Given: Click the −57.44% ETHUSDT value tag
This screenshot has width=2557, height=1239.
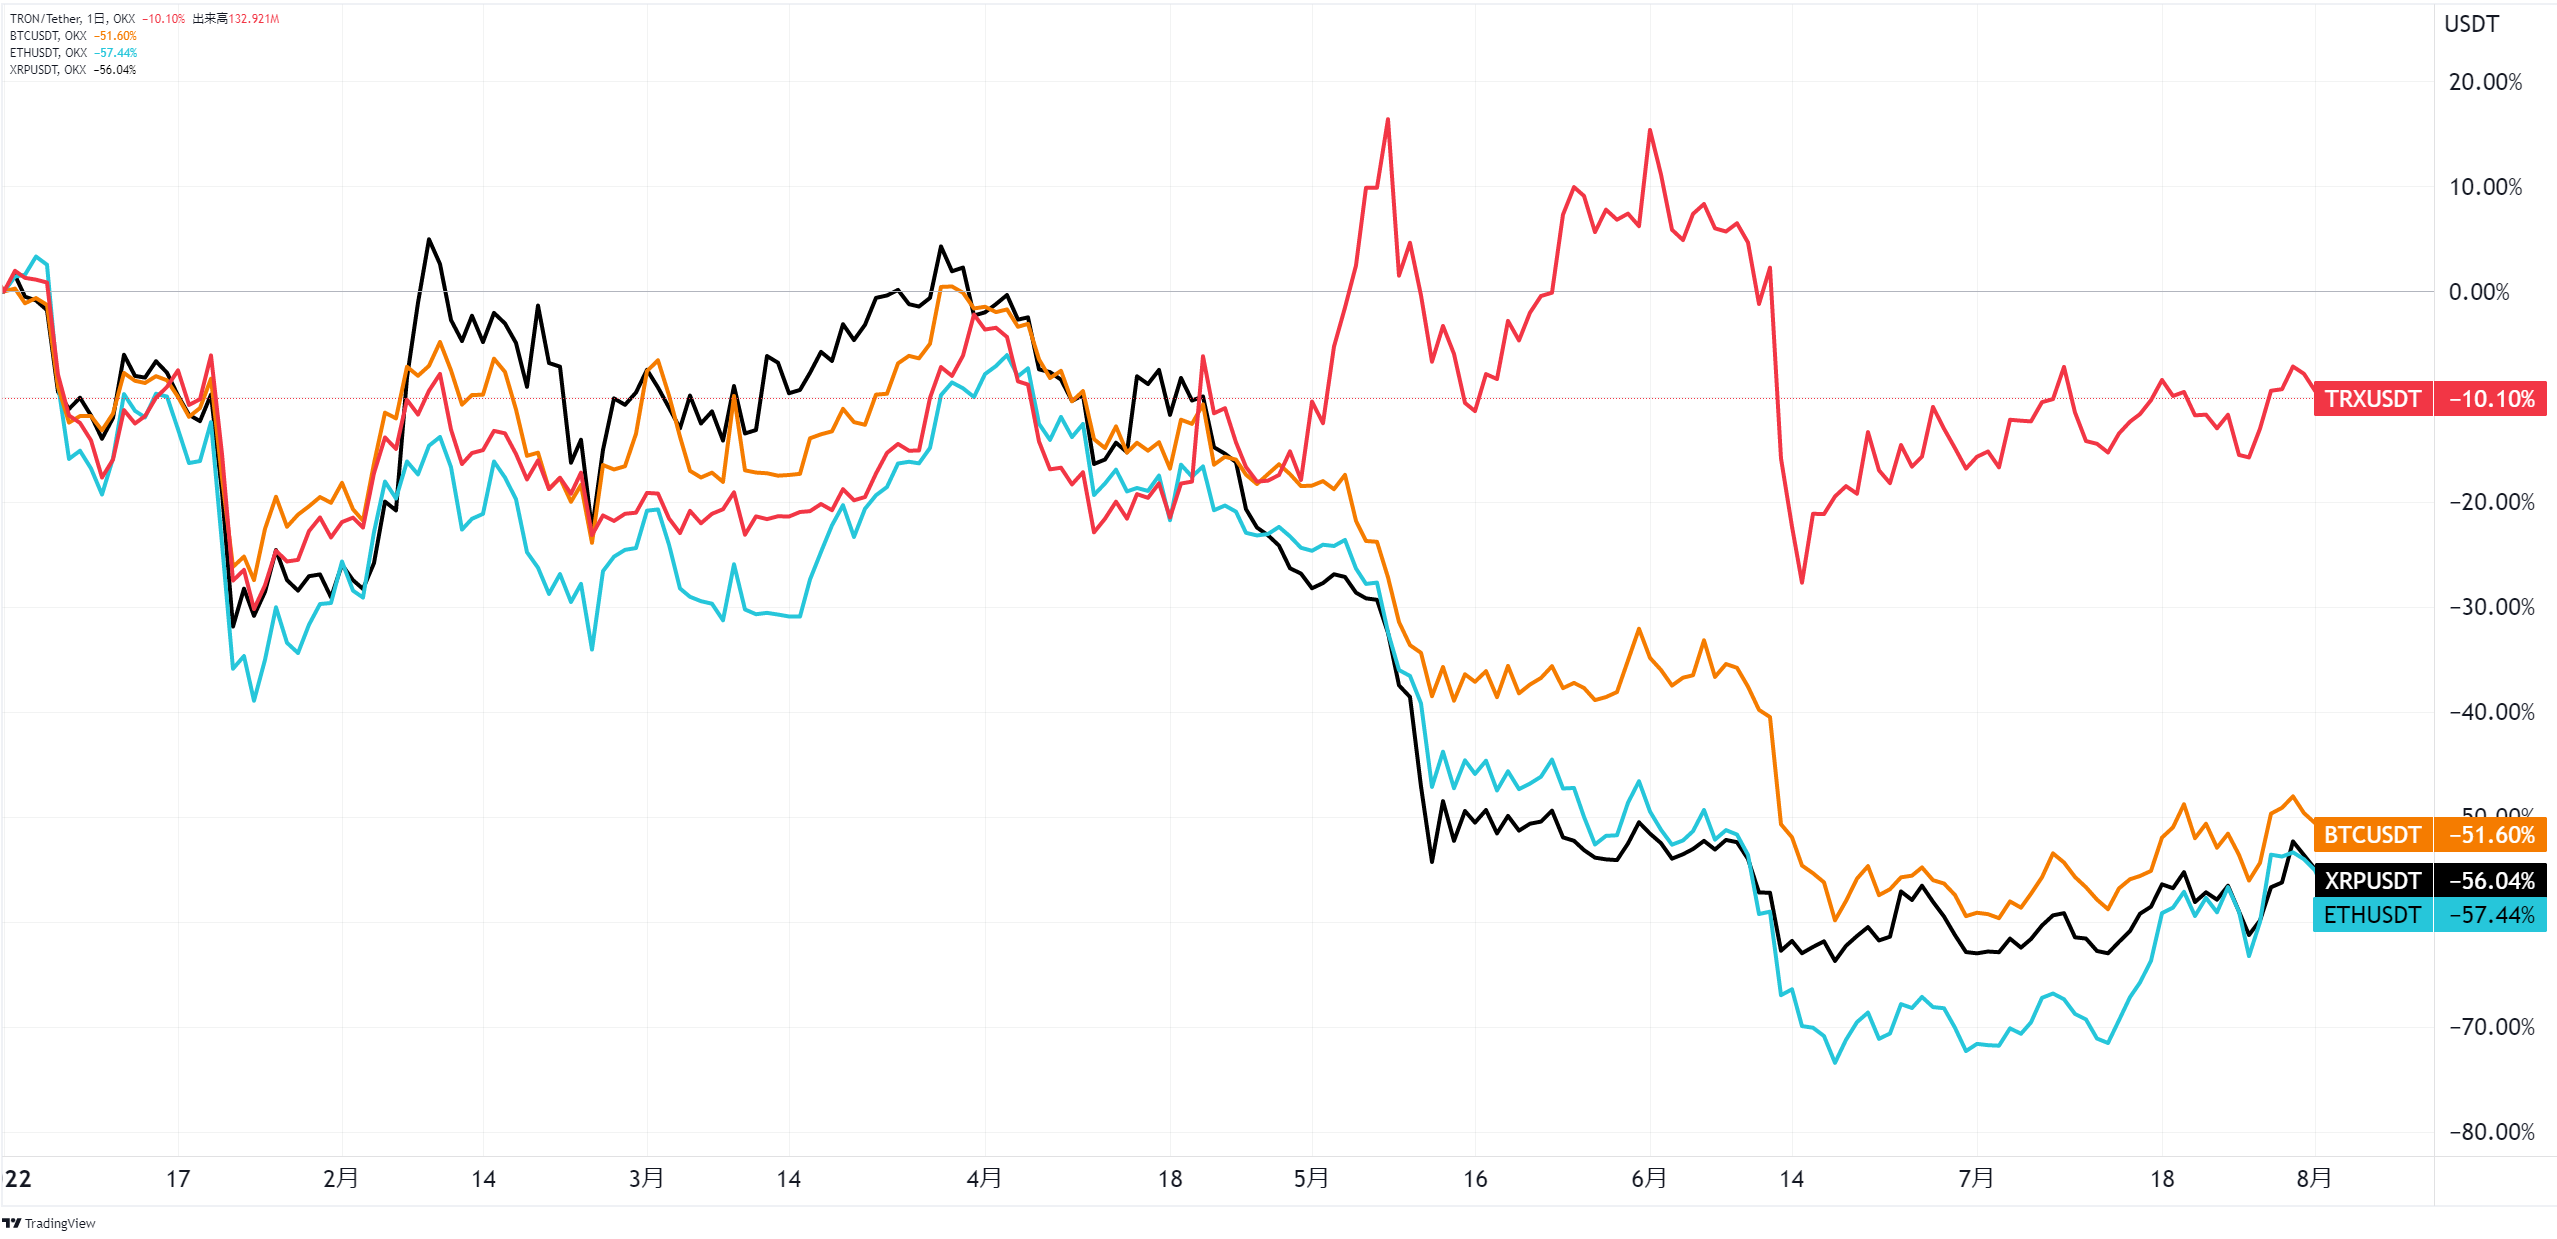Looking at the screenshot, I should click(x=2491, y=915).
